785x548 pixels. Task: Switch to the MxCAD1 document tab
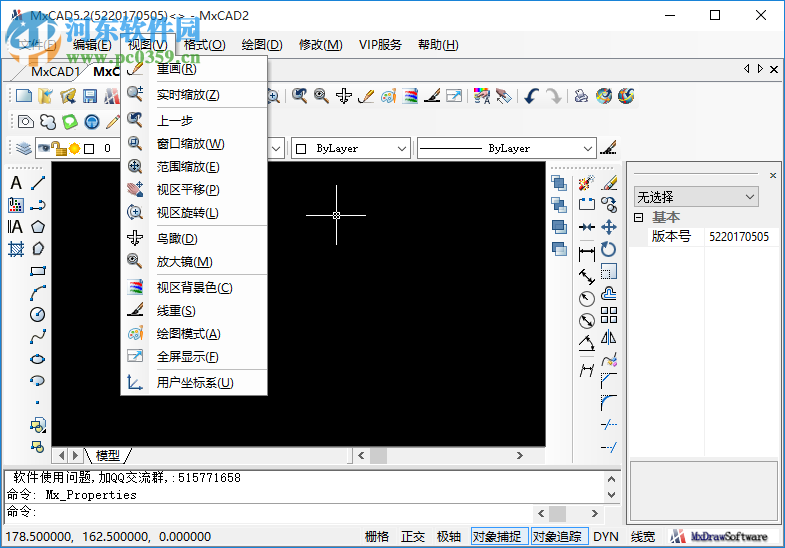55,72
